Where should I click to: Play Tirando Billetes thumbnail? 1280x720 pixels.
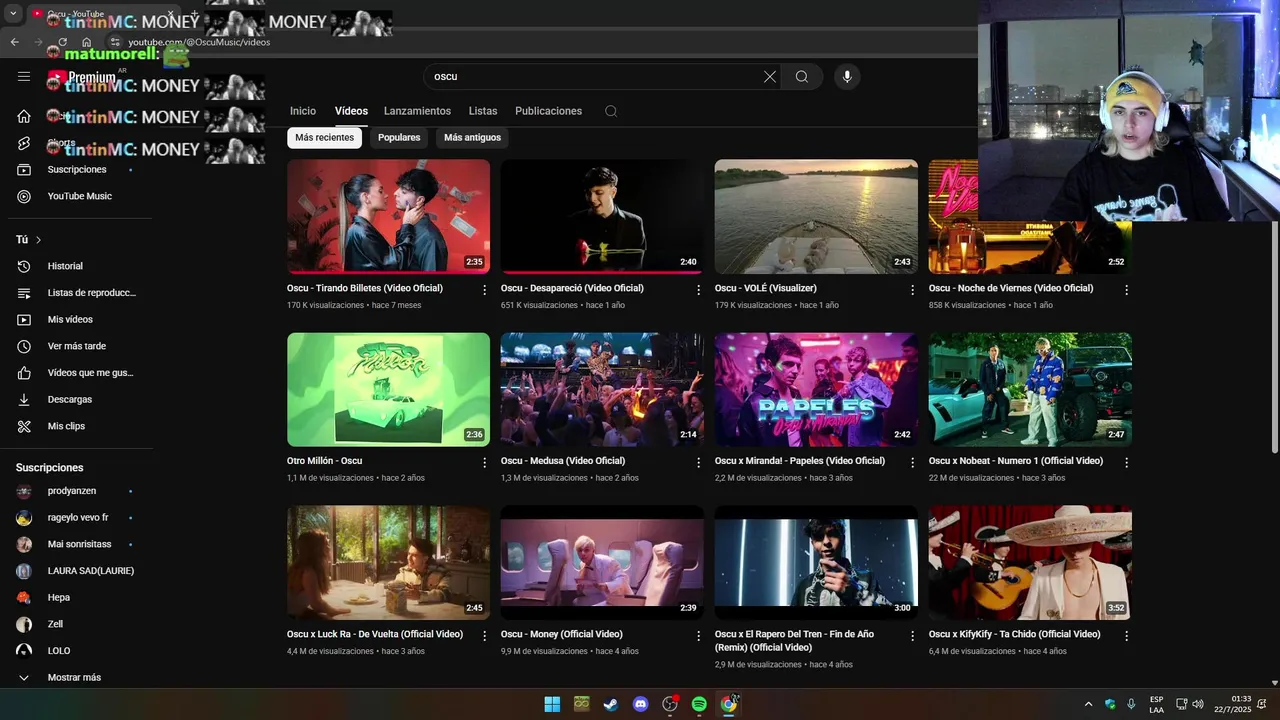click(388, 216)
